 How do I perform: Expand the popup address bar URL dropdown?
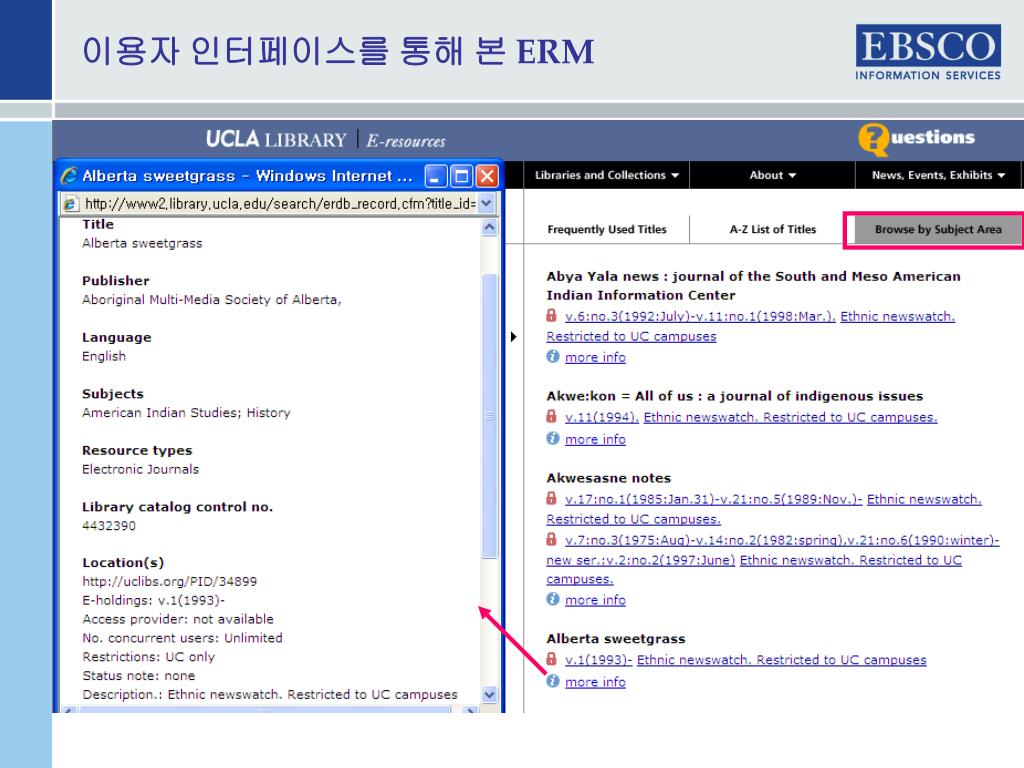pos(486,204)
